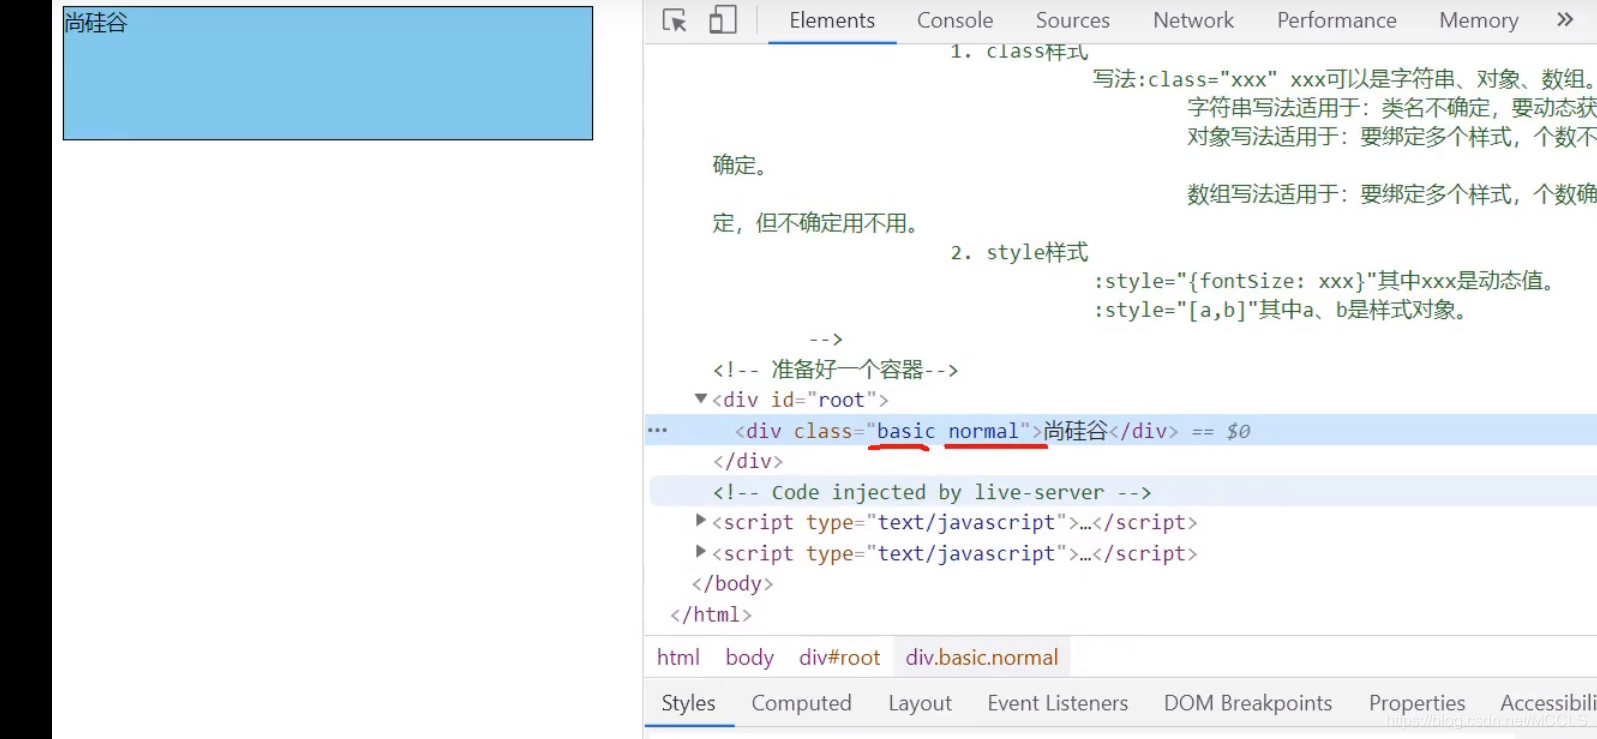Select the Layout pane tab
Screen dimensions: 1597x739
pyautogui.click(x=920, y=703)
